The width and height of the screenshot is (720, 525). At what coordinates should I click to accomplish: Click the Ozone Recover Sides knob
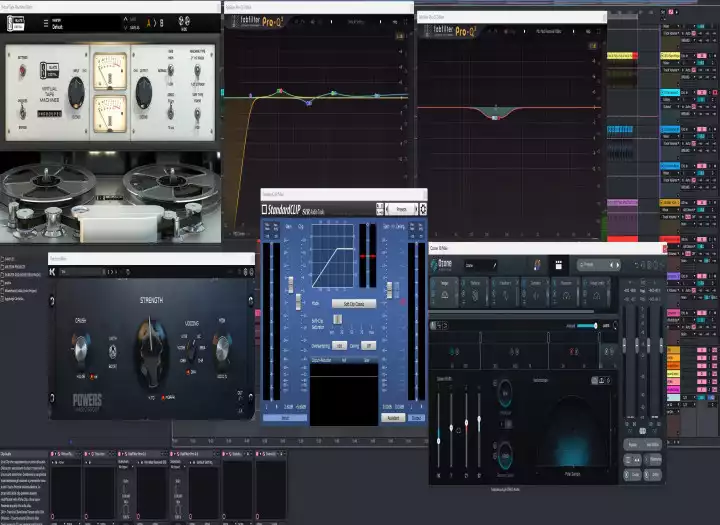point(505,456)
